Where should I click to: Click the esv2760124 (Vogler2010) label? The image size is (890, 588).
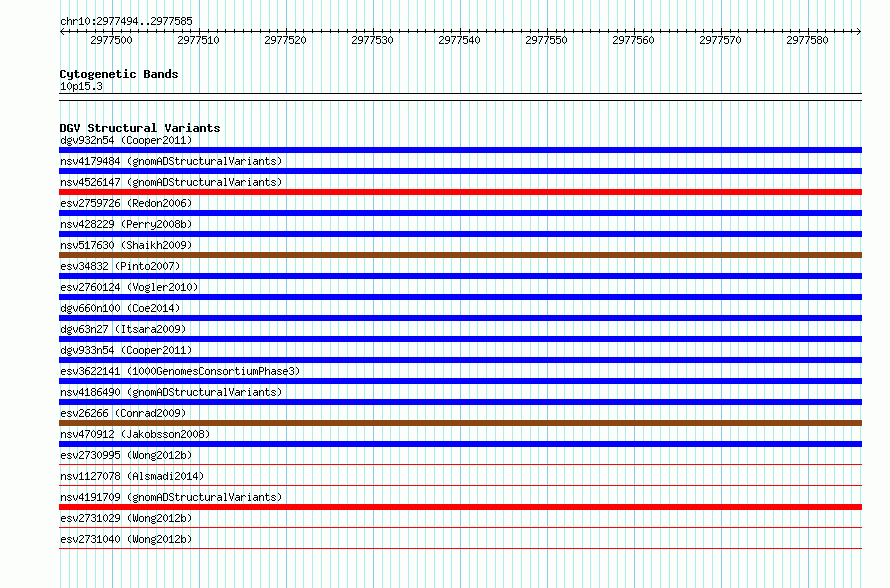129,287
